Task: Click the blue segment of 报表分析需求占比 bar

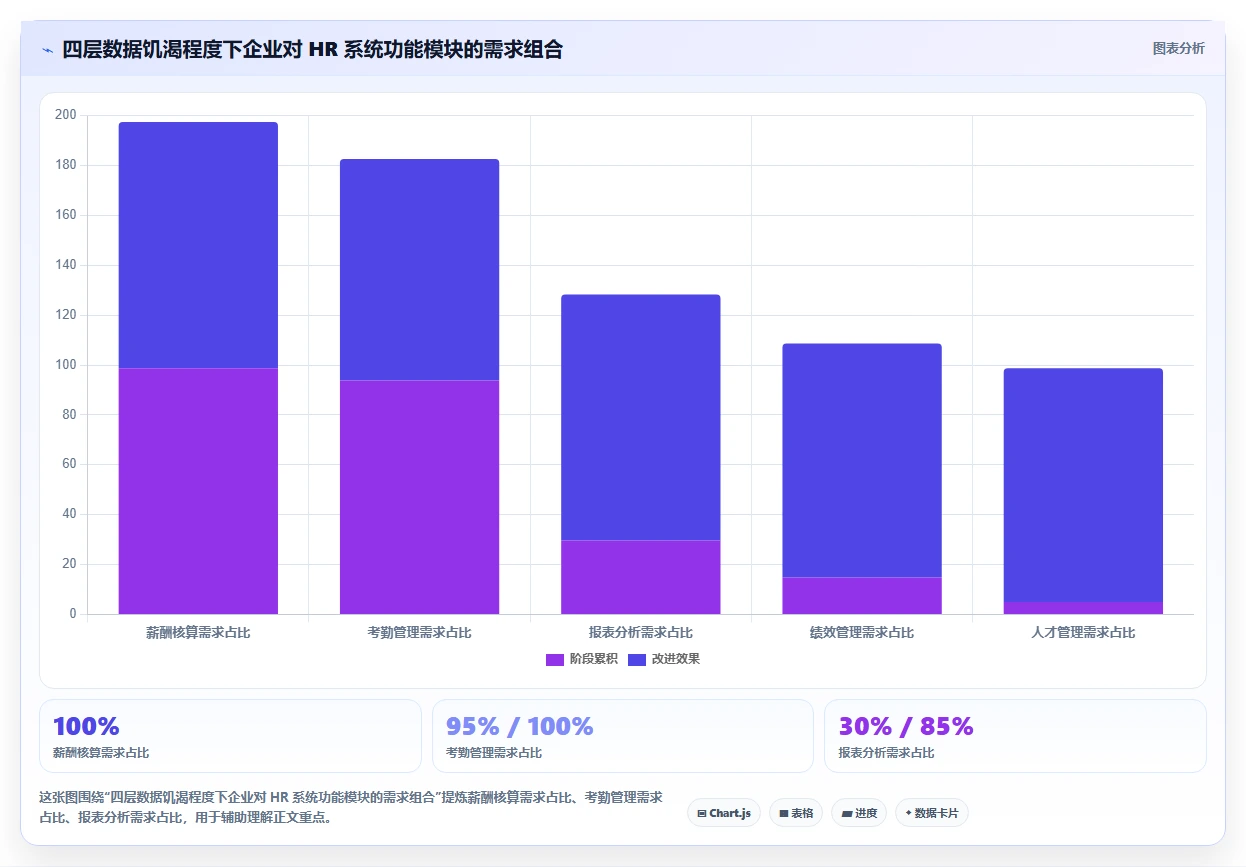Action: pyautogui.click(x=640, y=417)
